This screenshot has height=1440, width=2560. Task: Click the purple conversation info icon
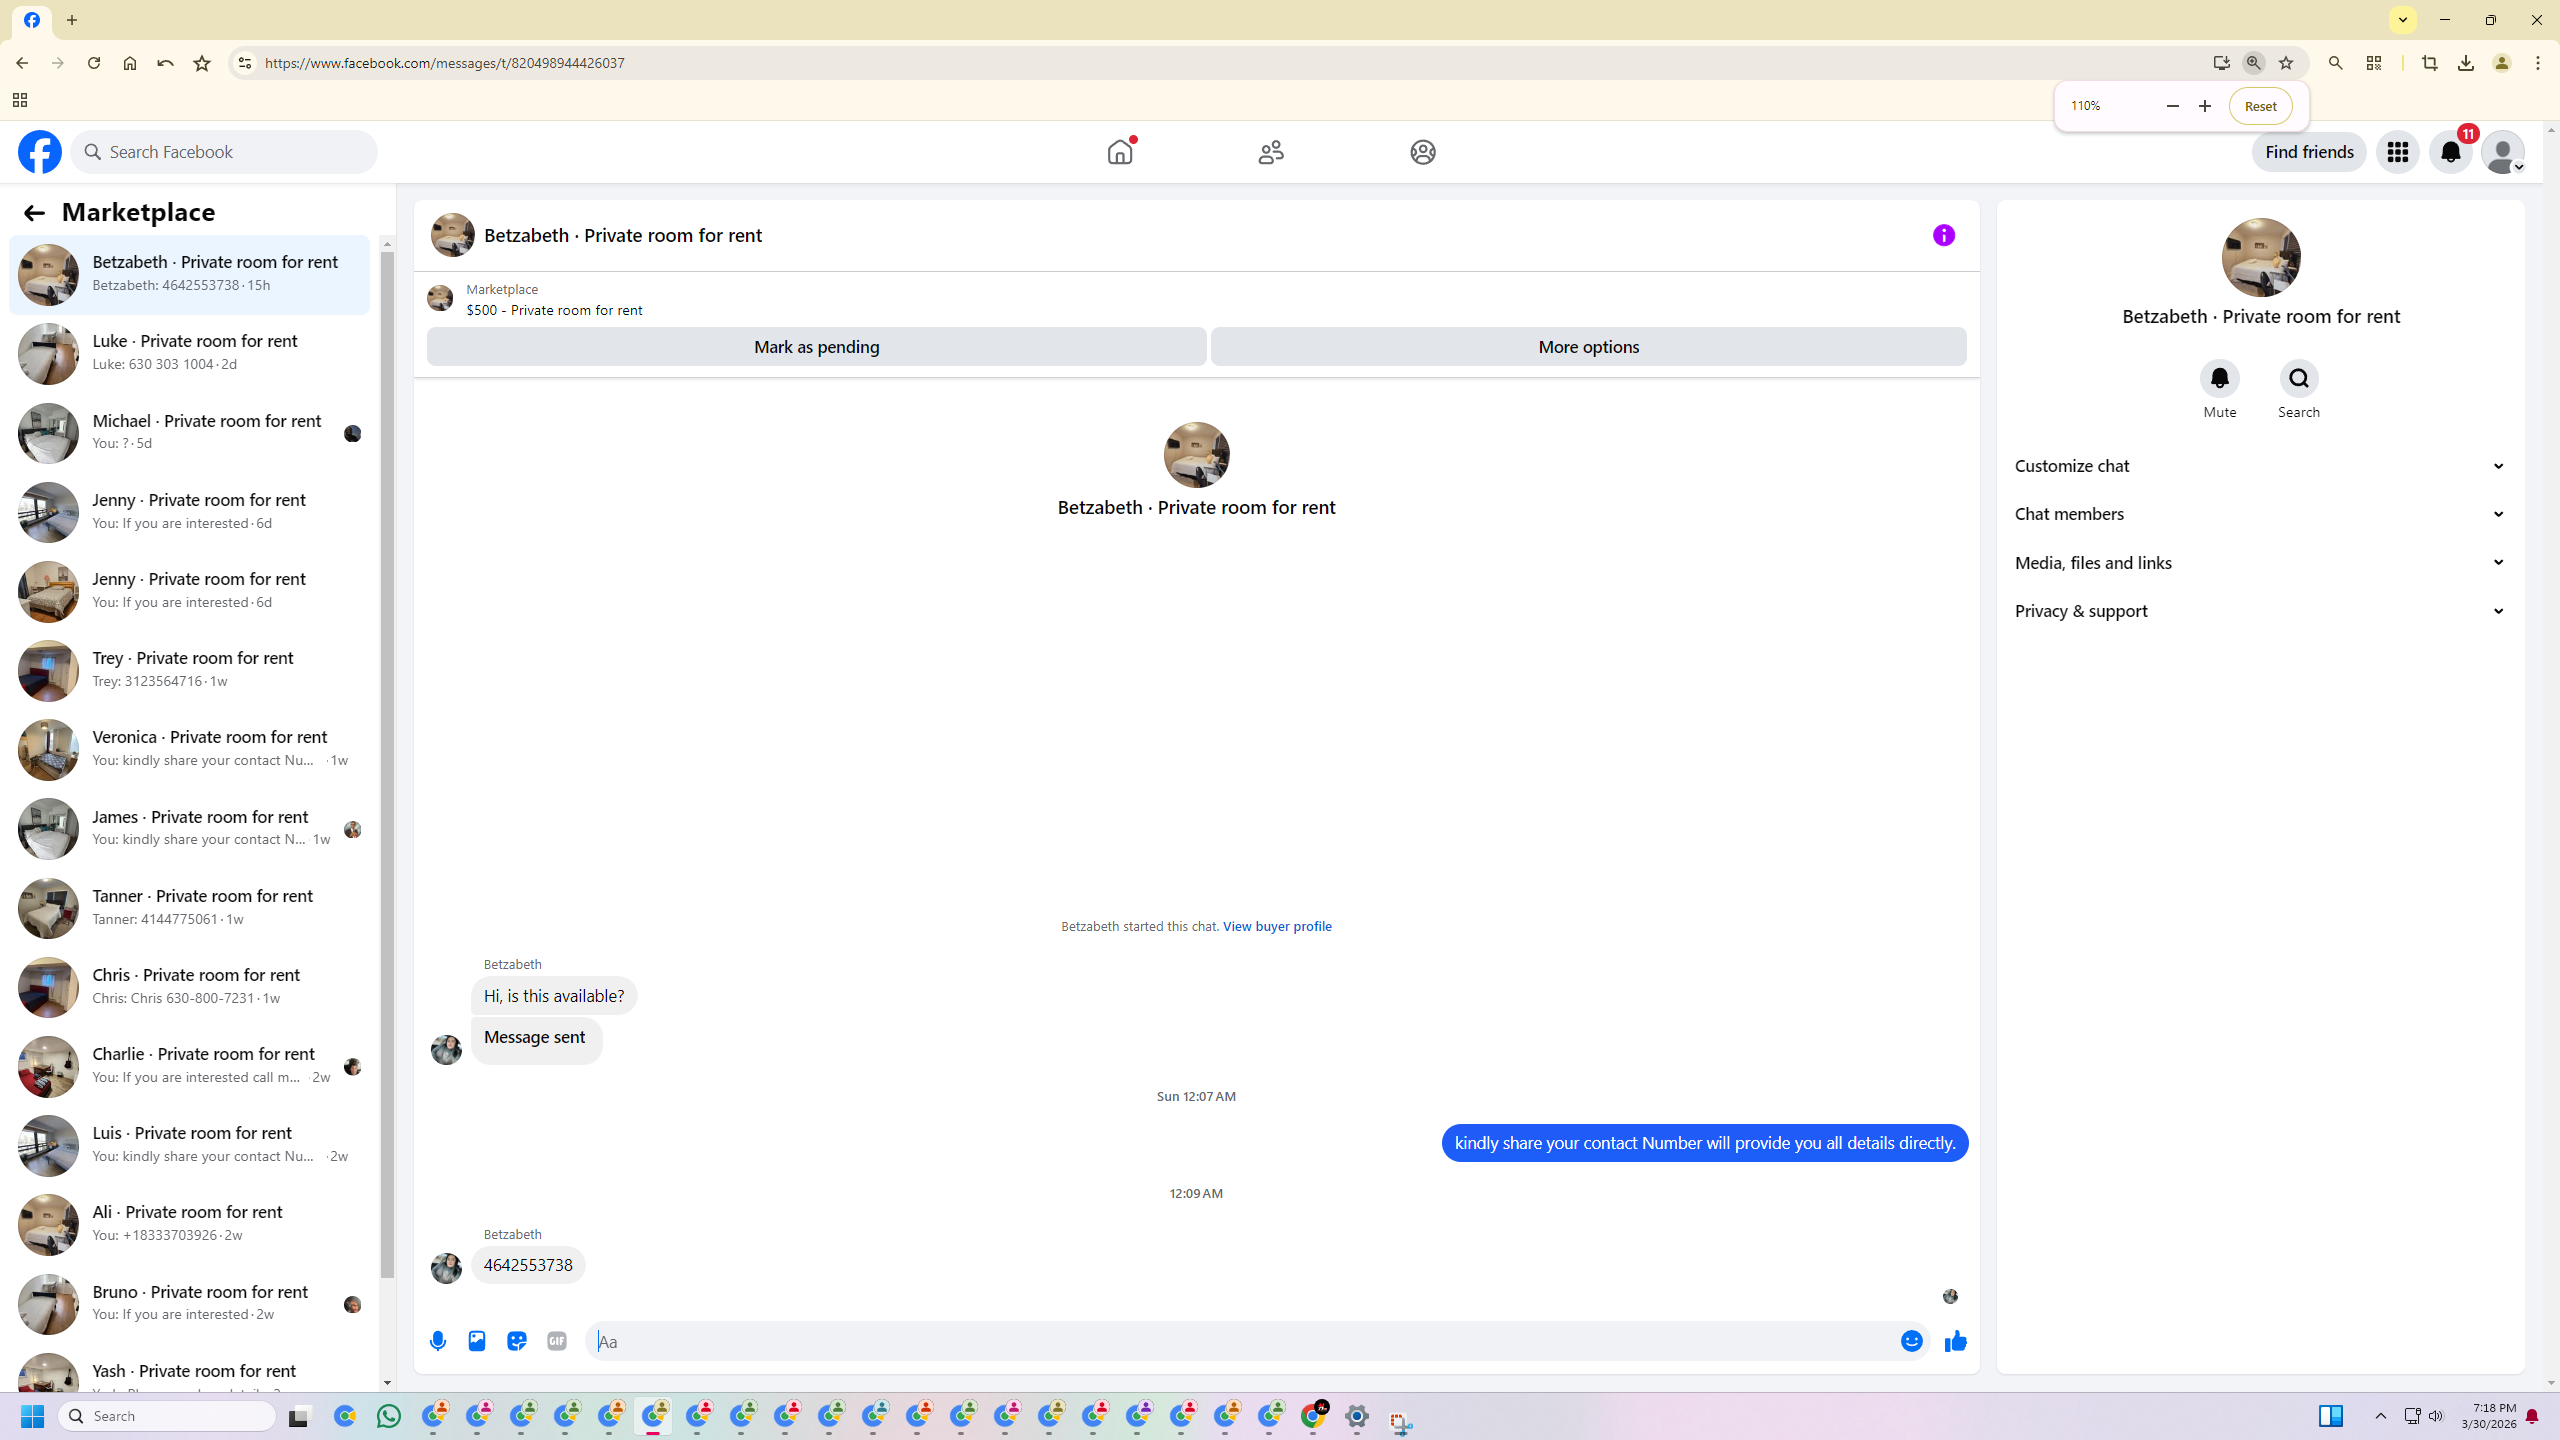[x=1943, y=235]
